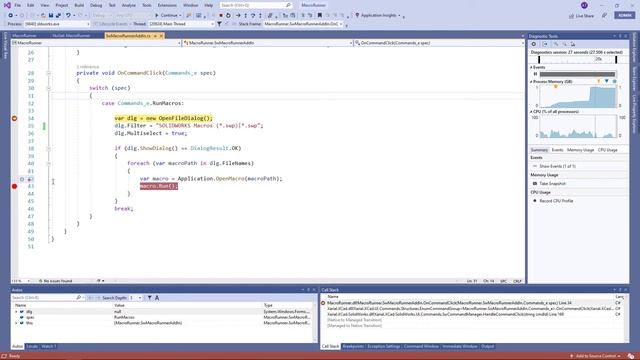Switch to the Memory Usage tab
This screenshot has height=360, width=640.
(x=580, y=150)
